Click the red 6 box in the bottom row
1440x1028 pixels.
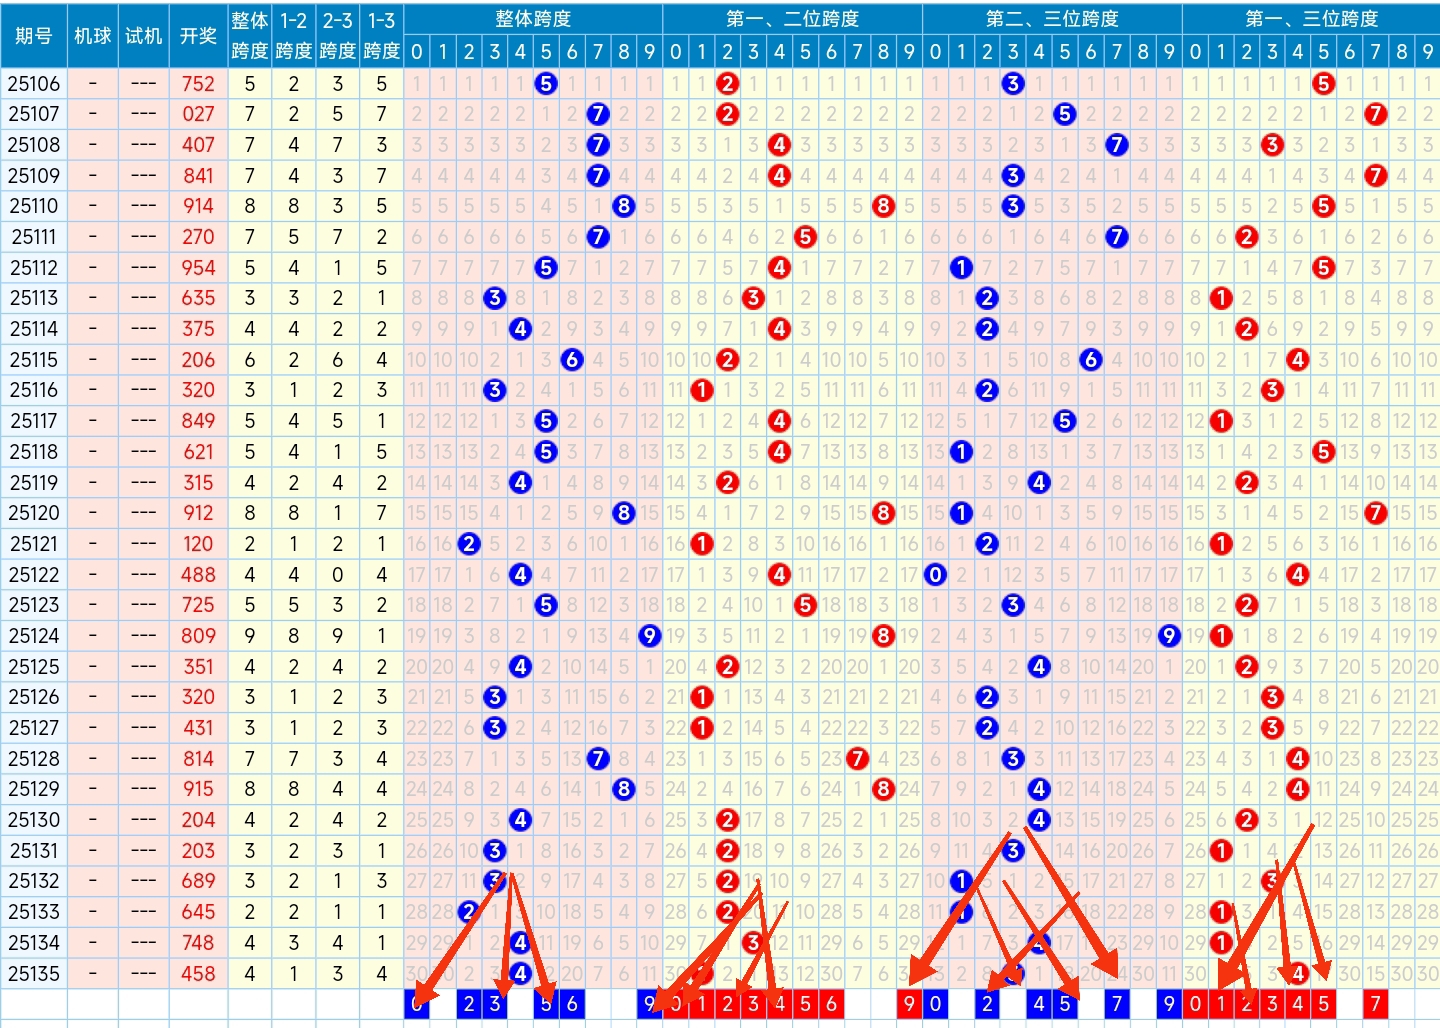831,1004
